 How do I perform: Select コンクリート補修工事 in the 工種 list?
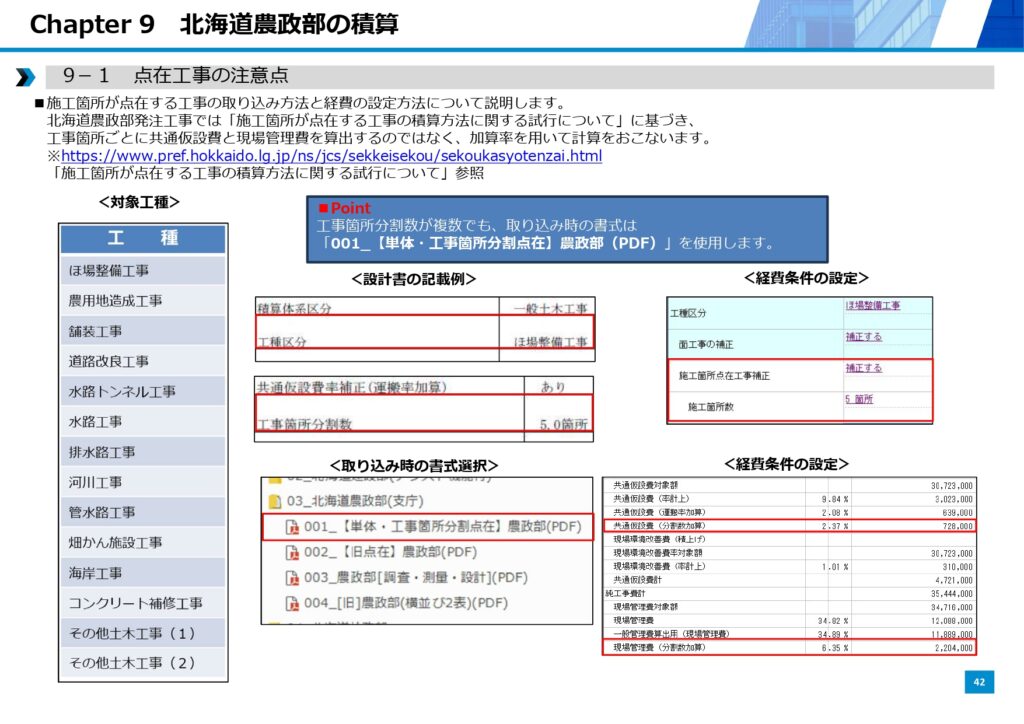click(135, 603)
